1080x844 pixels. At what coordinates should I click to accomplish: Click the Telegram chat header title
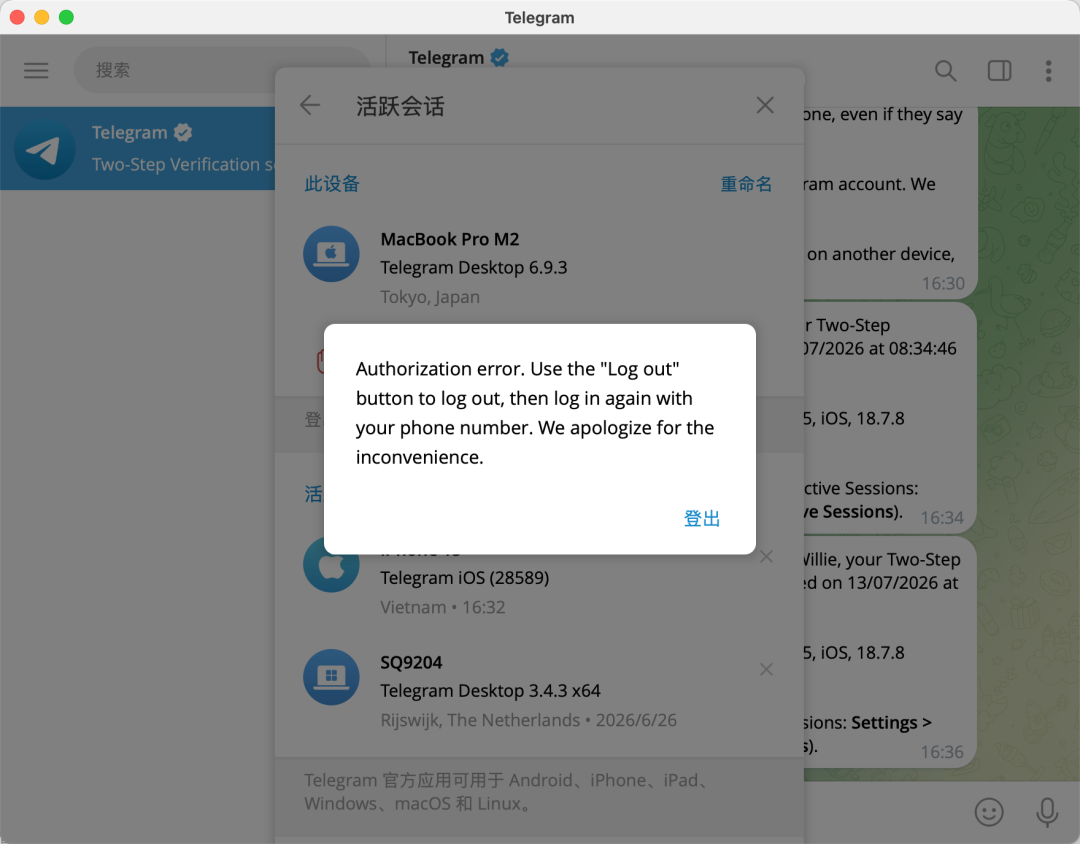coord(446,58)
